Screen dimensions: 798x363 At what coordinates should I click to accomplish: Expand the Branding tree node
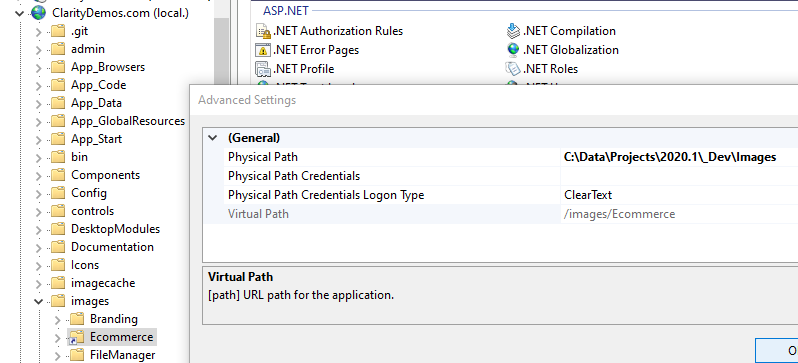58,320
